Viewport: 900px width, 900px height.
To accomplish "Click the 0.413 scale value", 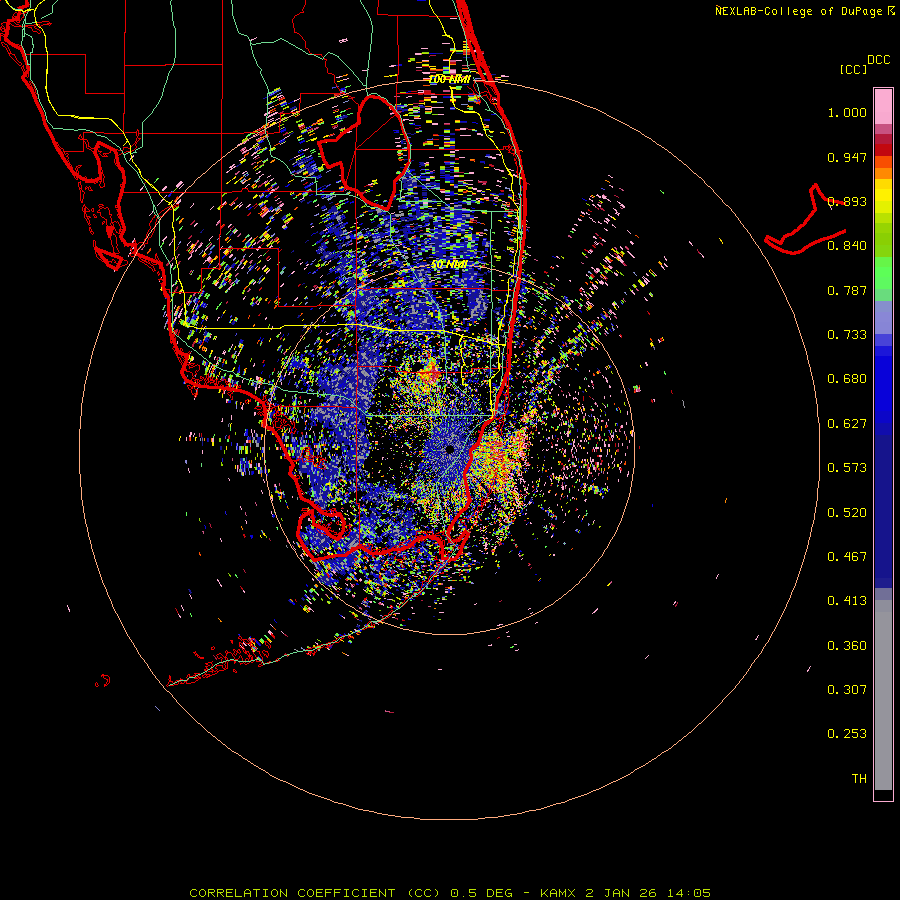I will [x=847, y=601].
